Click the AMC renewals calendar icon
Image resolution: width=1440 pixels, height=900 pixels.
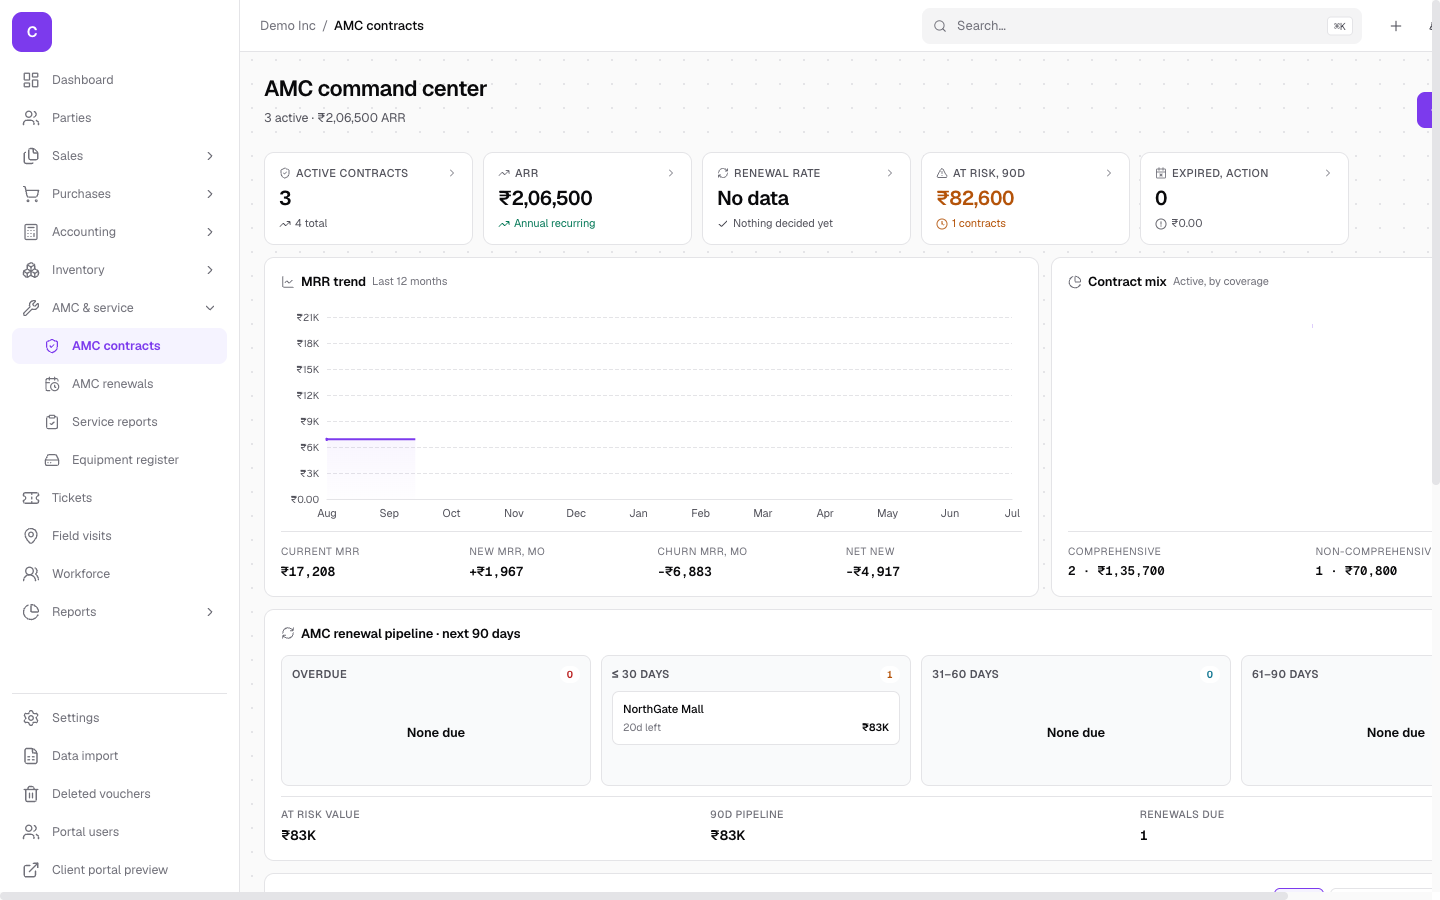(x=52, y=384)
